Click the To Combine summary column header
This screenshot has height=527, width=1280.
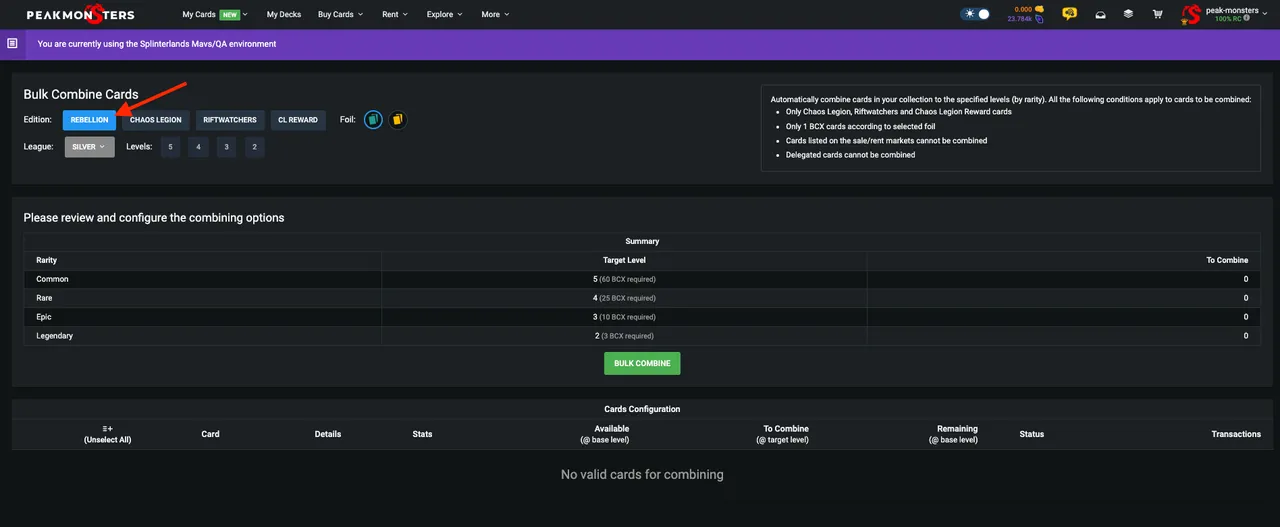[x=1227, y=260]
